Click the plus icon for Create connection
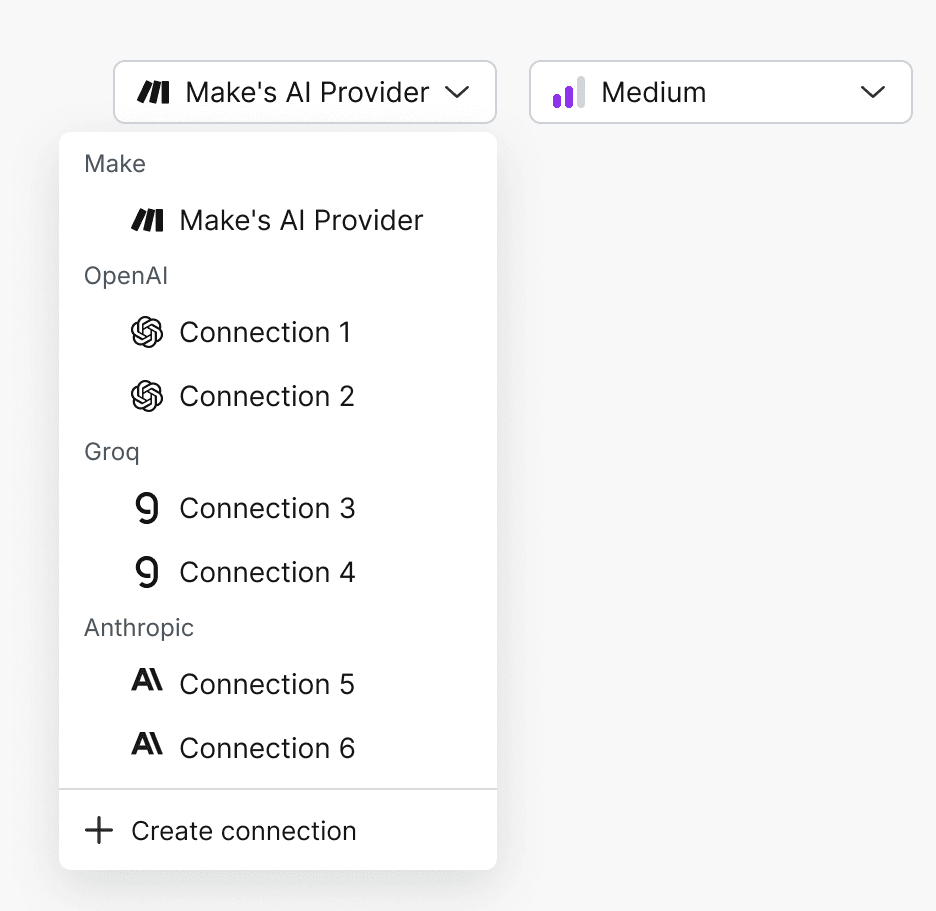The height and width of the screenshot is (911, 936). click(x=99, y=830)
